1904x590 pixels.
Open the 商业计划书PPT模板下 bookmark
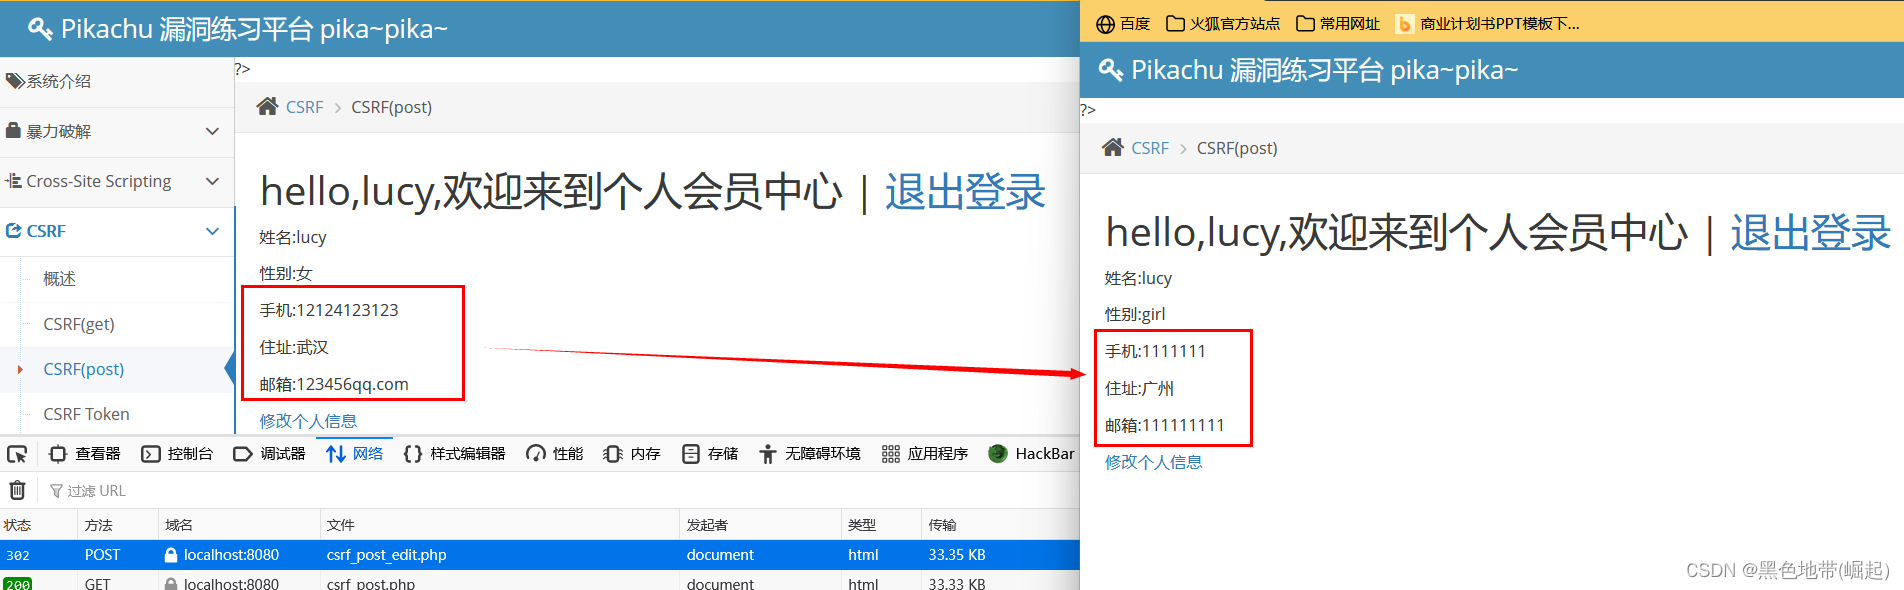click(x=1488, y=24)
